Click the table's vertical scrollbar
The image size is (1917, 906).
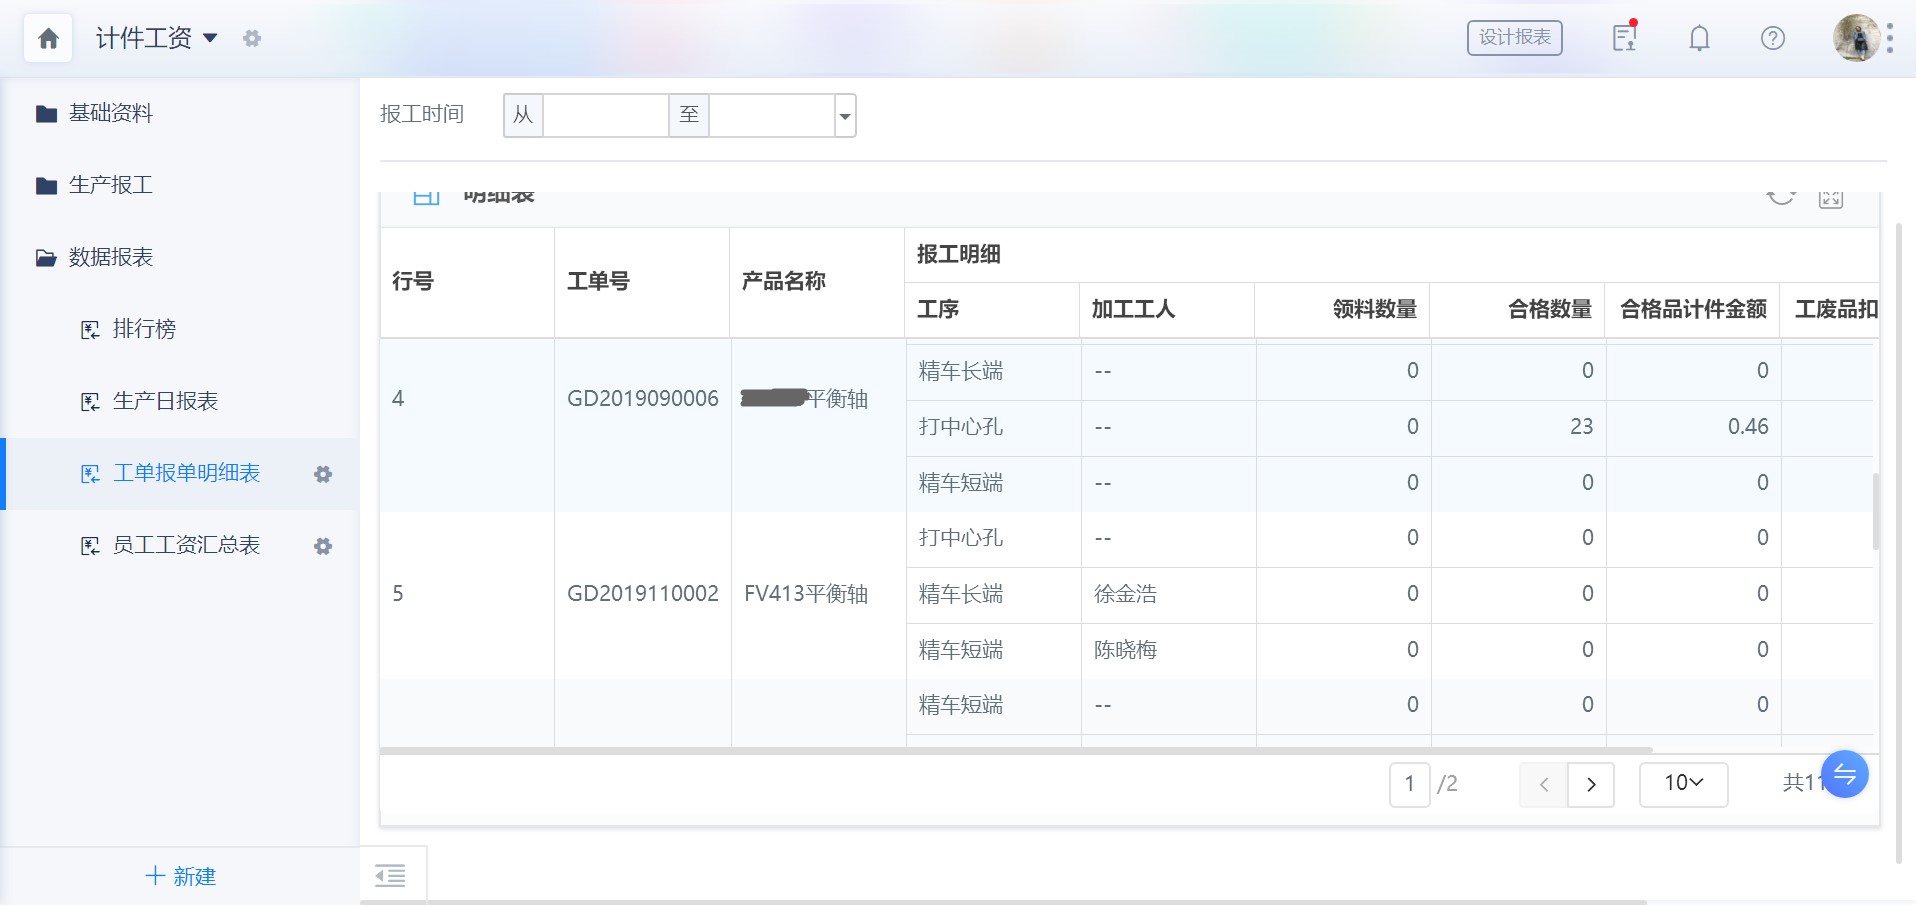1876,510
